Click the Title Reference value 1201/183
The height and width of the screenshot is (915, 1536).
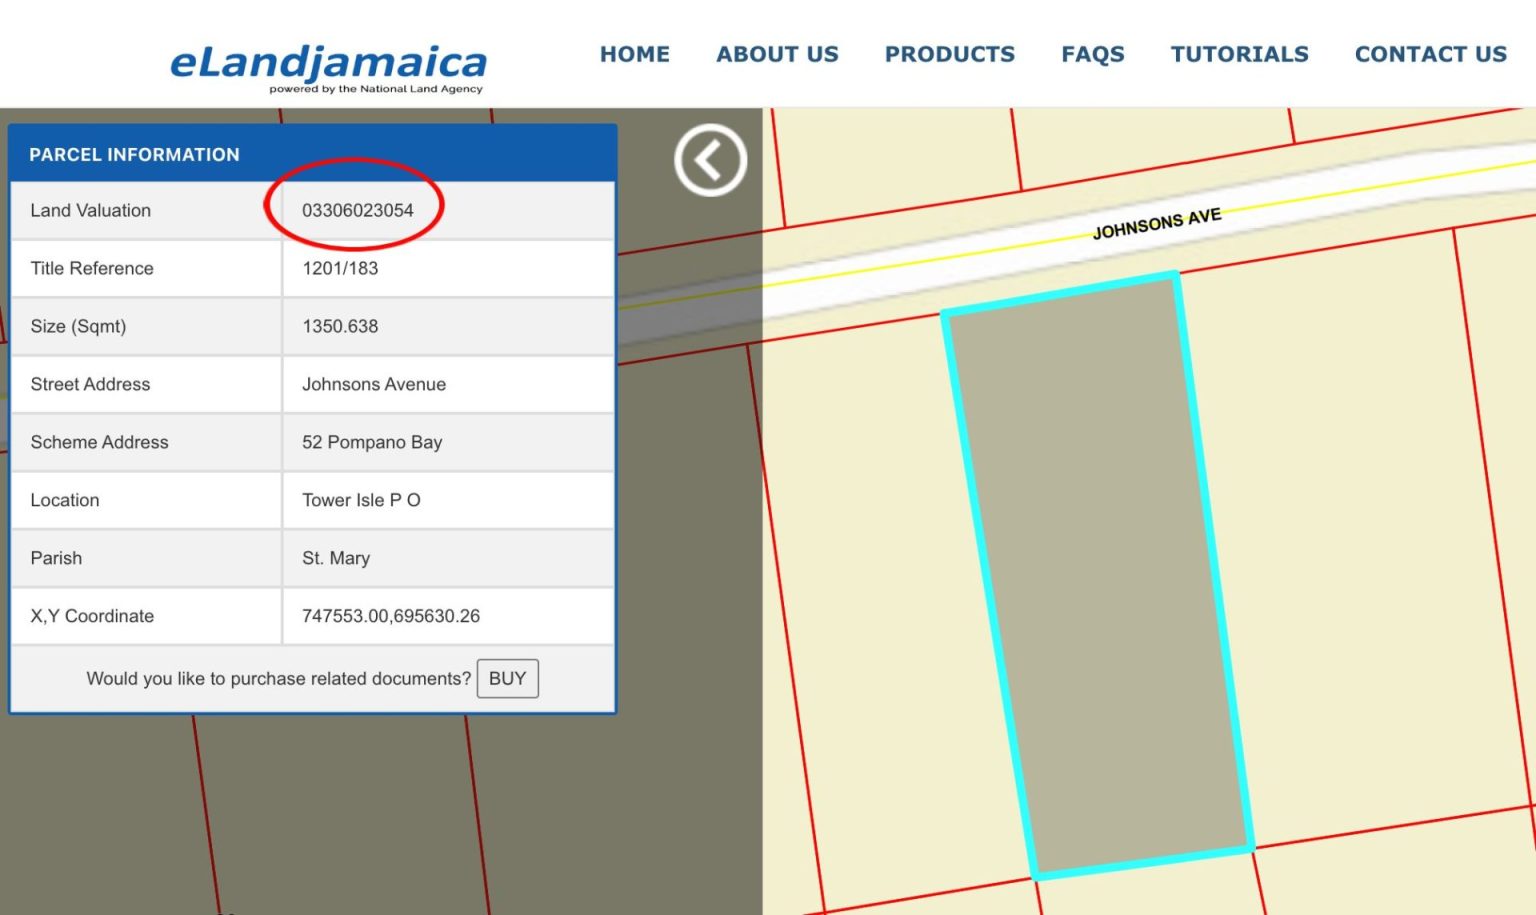pyautogui.click(x=340, y=267)
